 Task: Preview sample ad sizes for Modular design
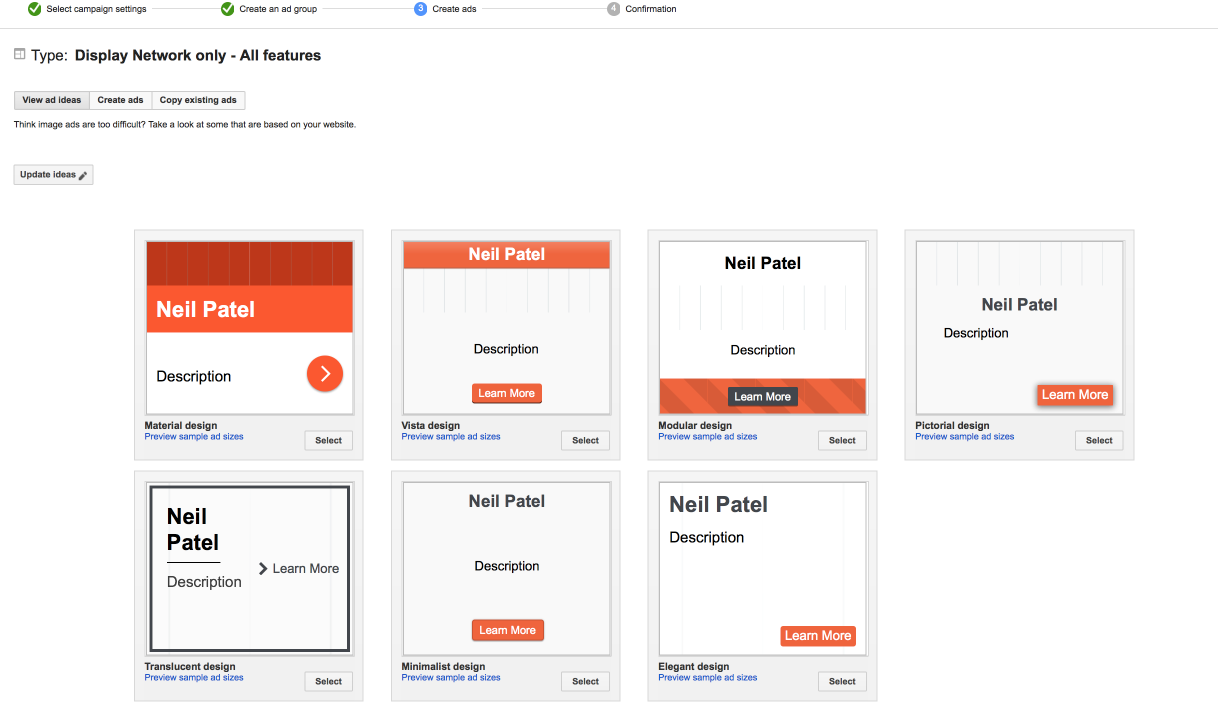point(707,437)
